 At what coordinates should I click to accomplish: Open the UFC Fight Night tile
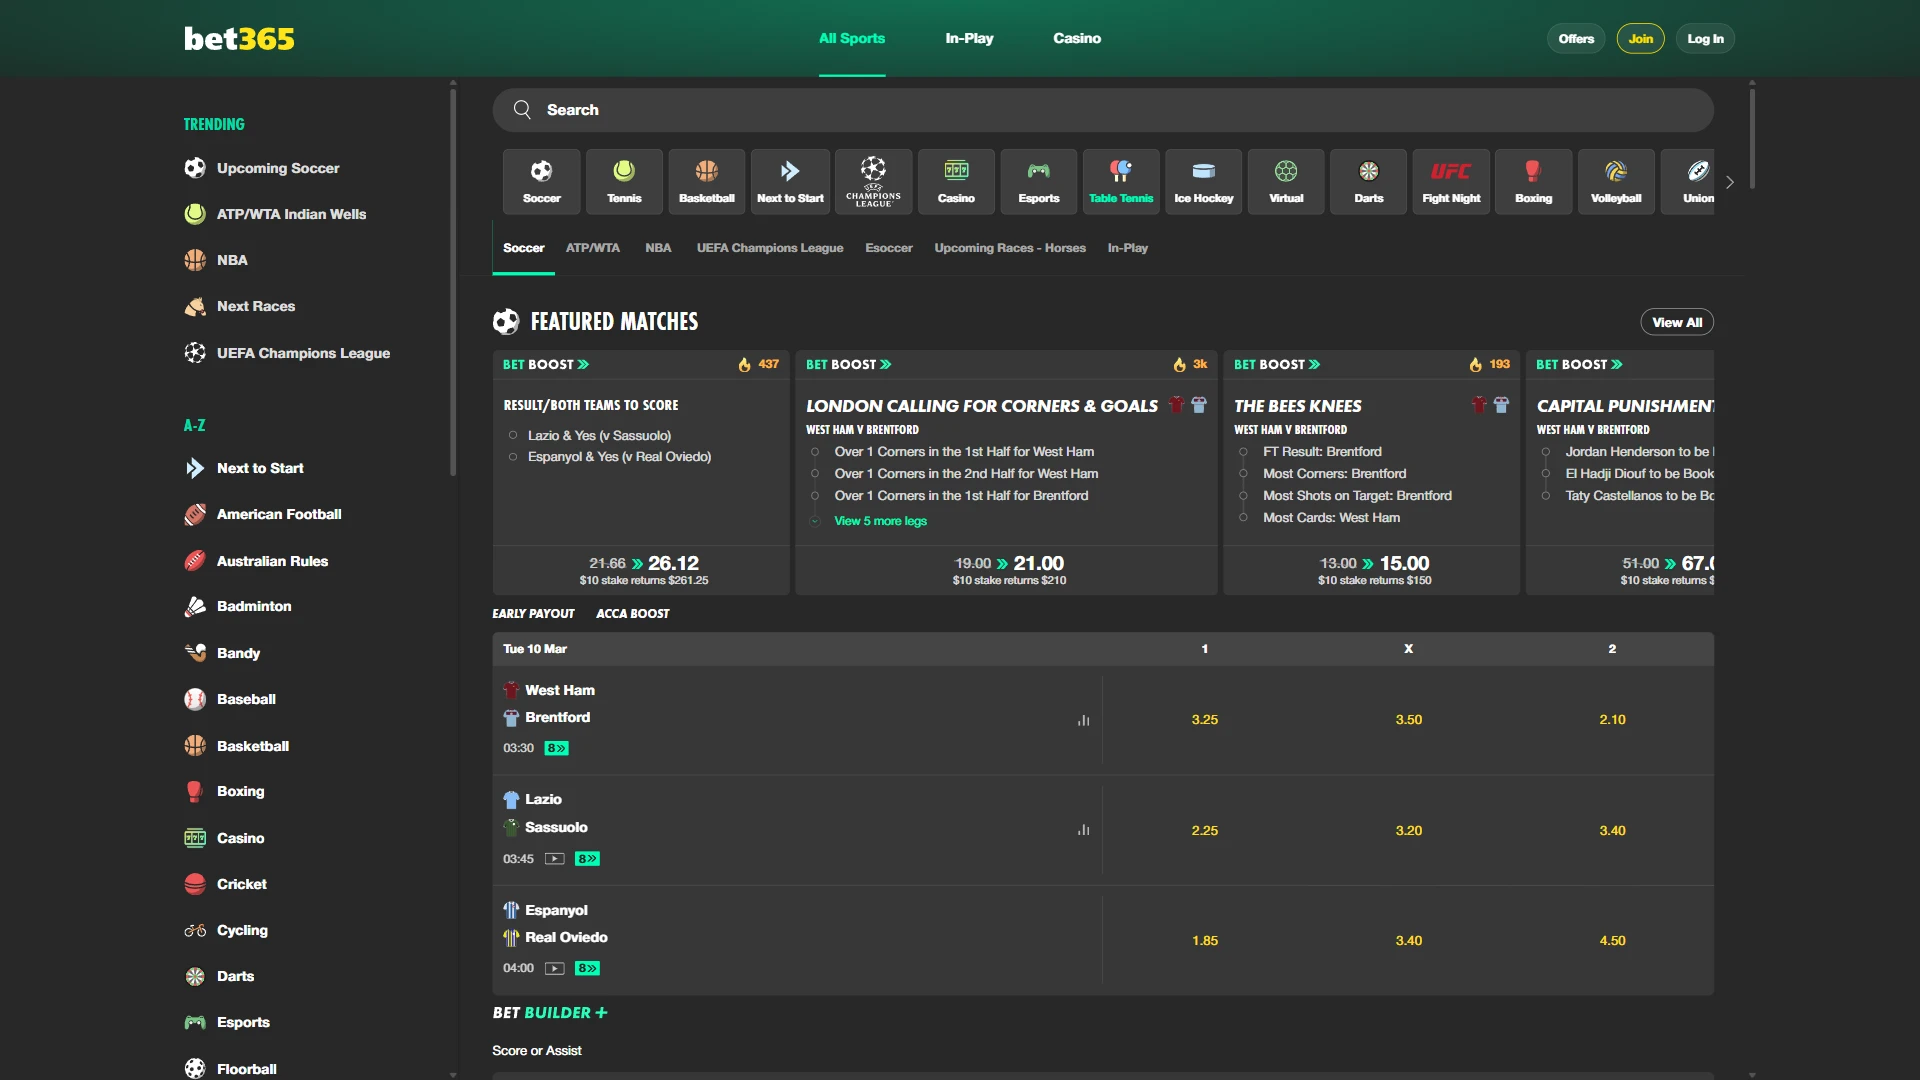1451,181
